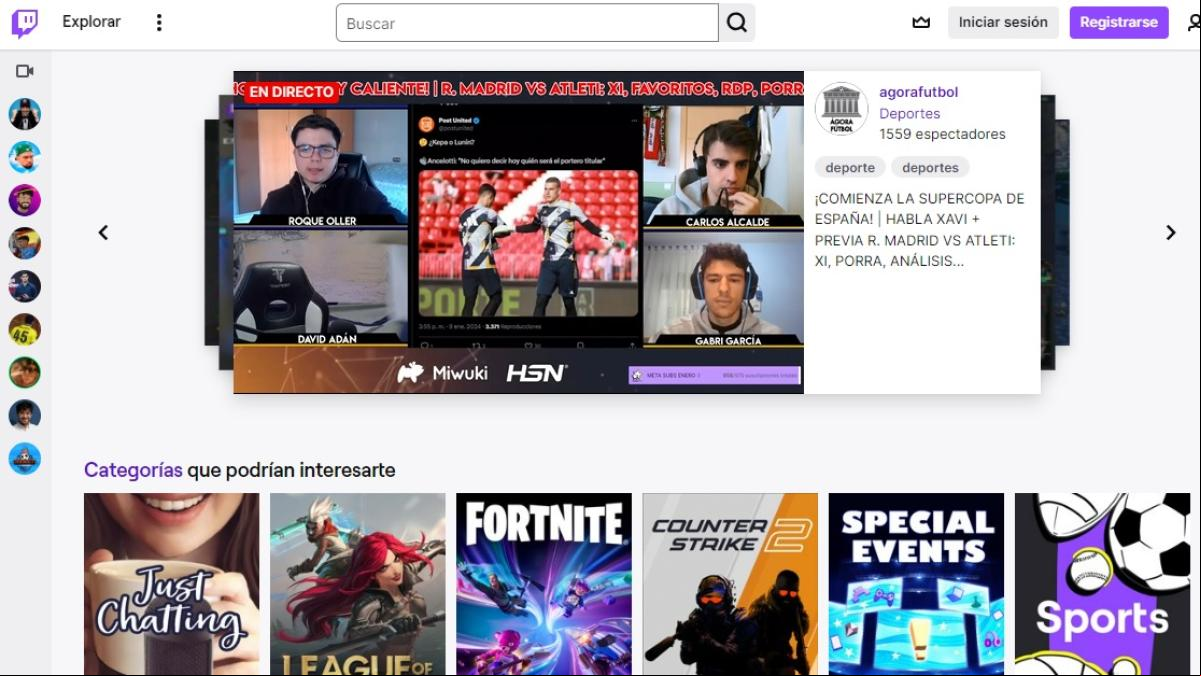Open the Special Events category
The image size is (1201, 676).
click(x=915, y=584)
